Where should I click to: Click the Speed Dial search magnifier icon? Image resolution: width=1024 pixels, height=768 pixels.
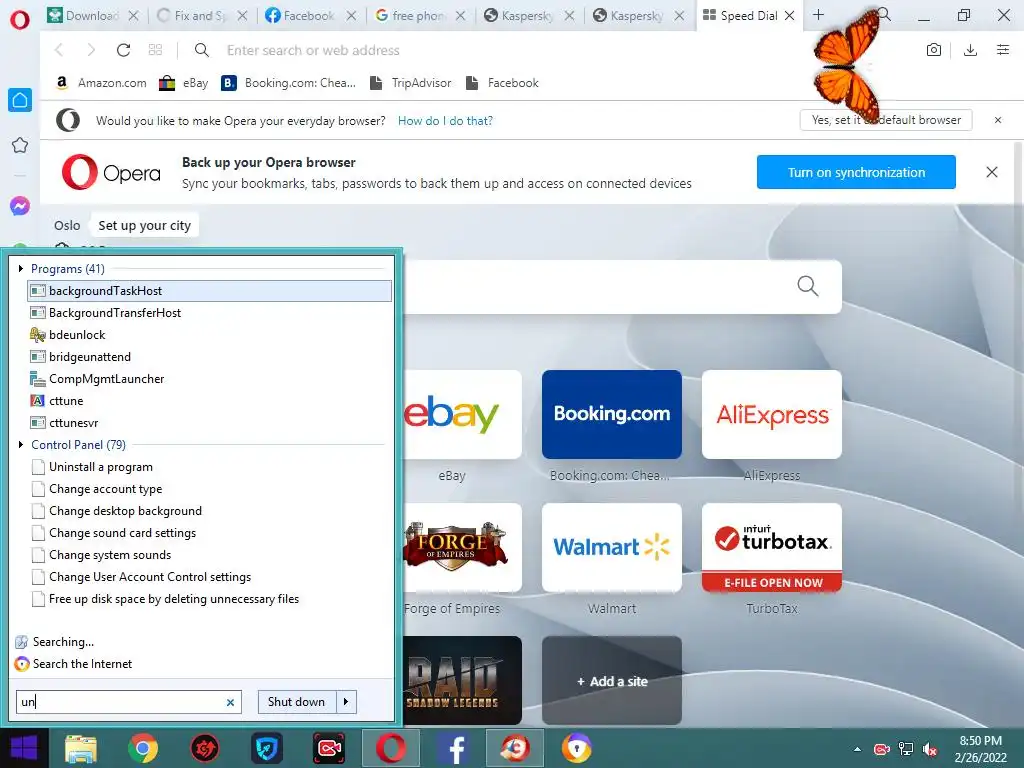click(x=808, y=286)
